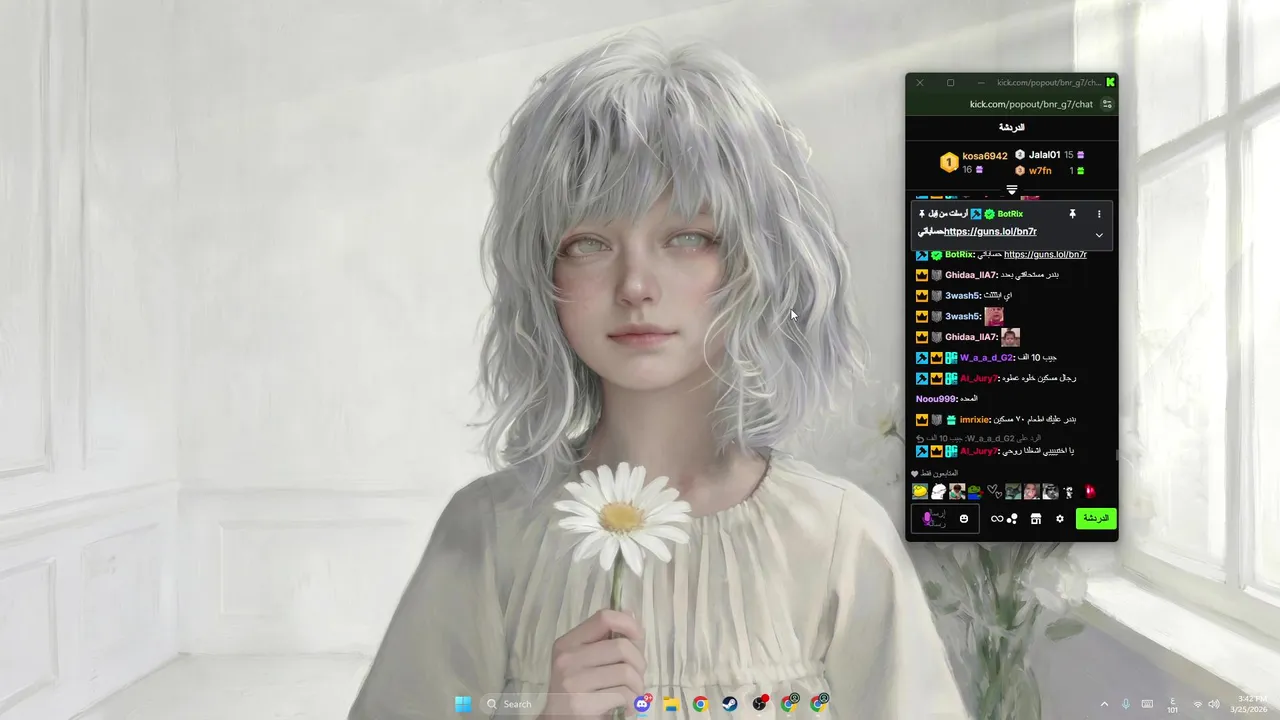
Task: Select leaderboard user kosa6942
Action: [x=984, y=156]
